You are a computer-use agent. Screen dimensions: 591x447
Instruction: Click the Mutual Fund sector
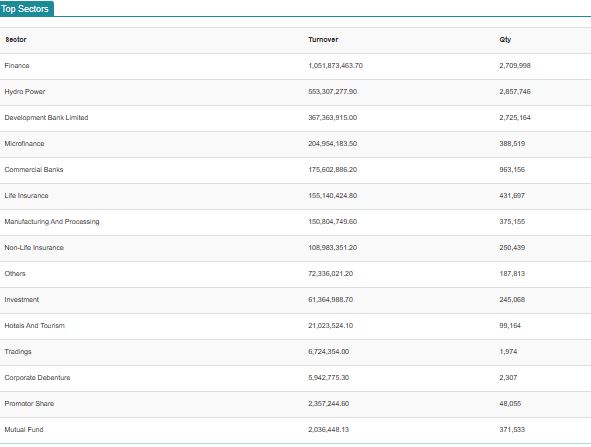[24, 430]
